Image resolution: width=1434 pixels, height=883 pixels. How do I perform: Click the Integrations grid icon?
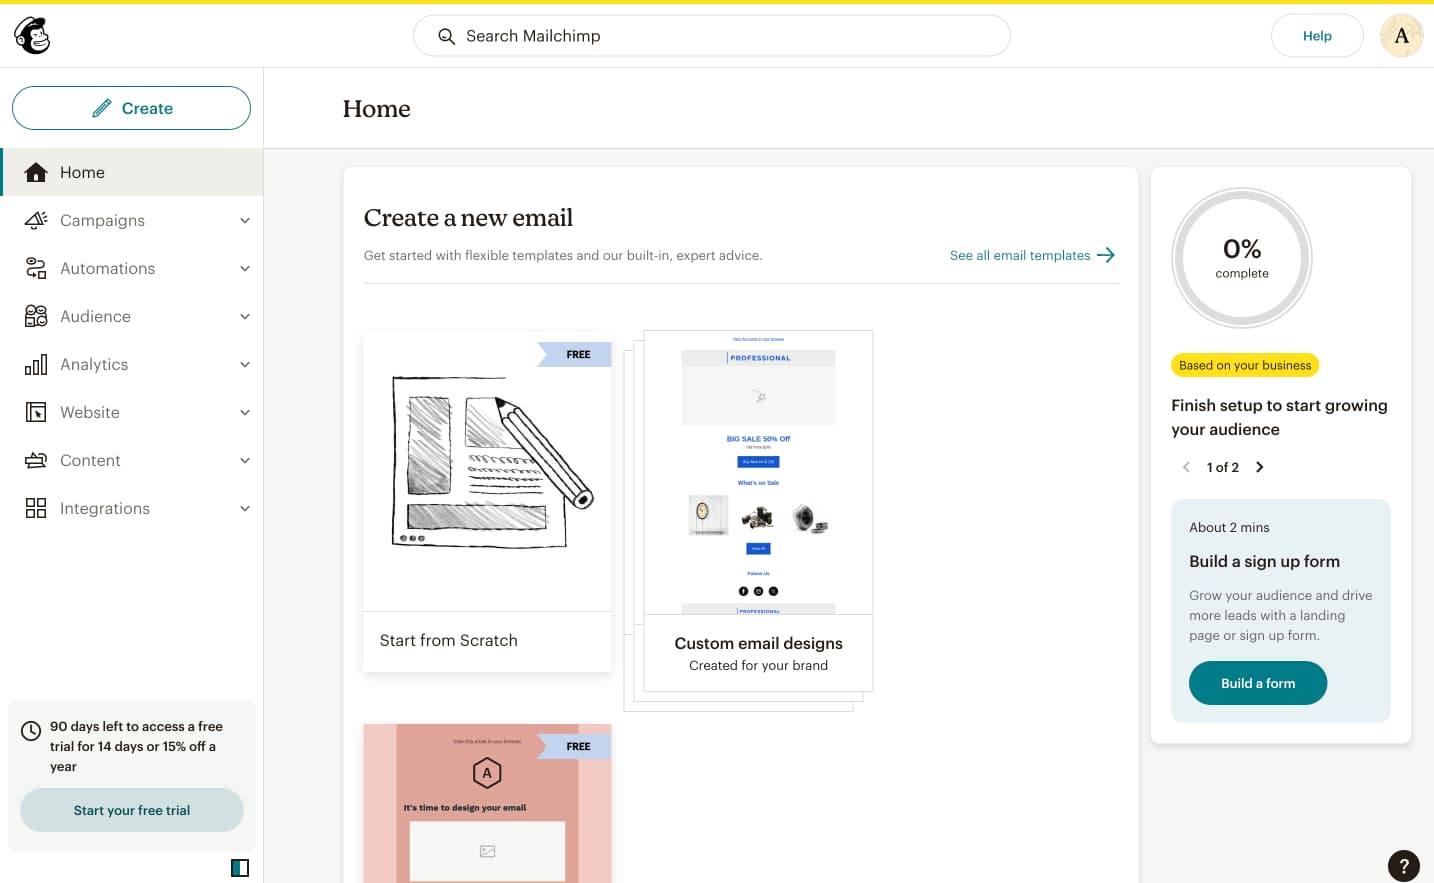pyautogui.click(x=36, y=508)
